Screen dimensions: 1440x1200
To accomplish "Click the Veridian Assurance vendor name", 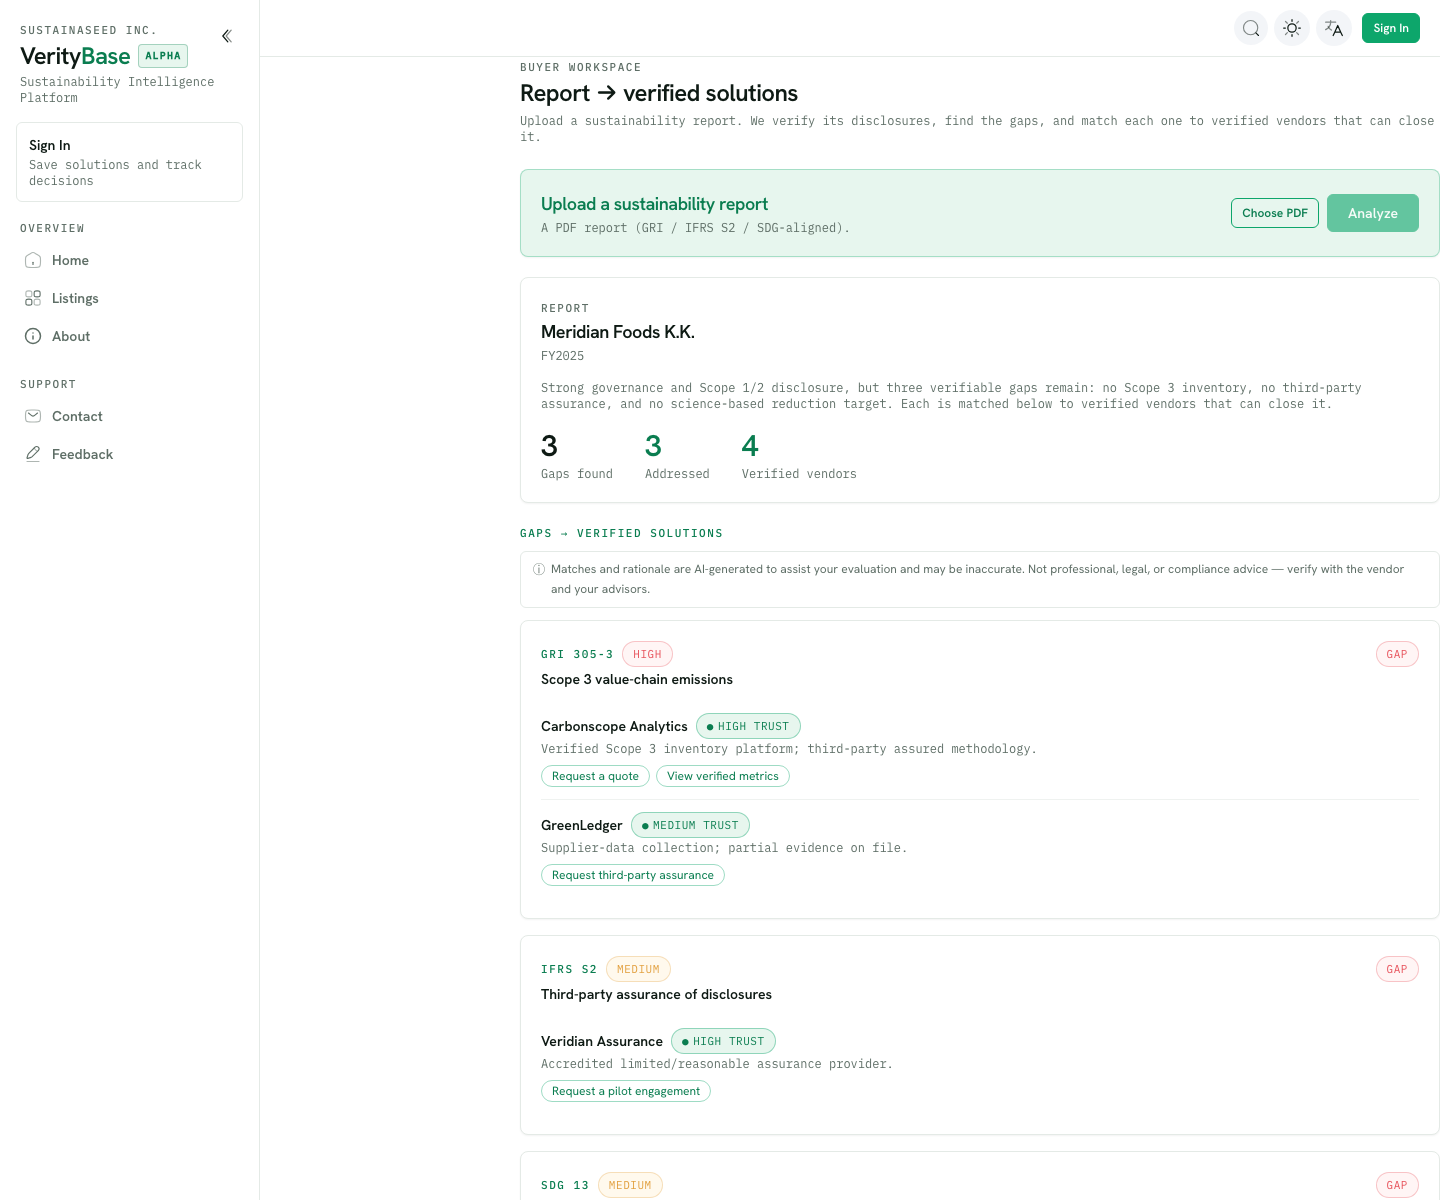I will click(601, 1041).
